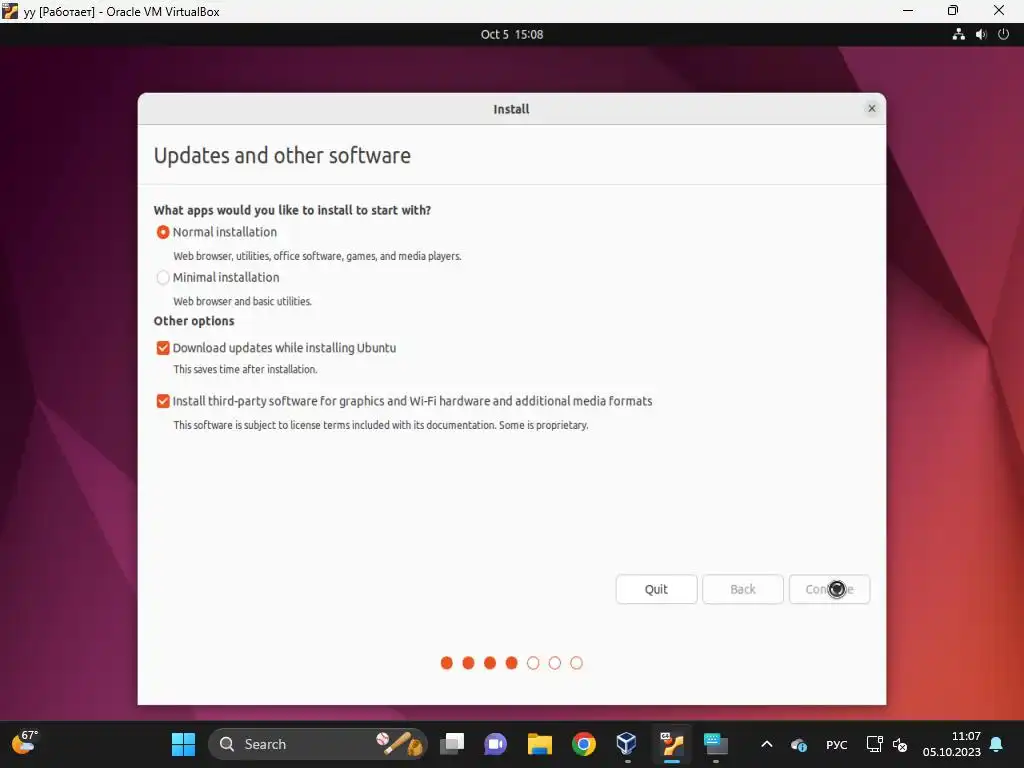Click the VirtualBox window title icon
The width and height of the screenshot is (1024, 768).
(10, 11)
